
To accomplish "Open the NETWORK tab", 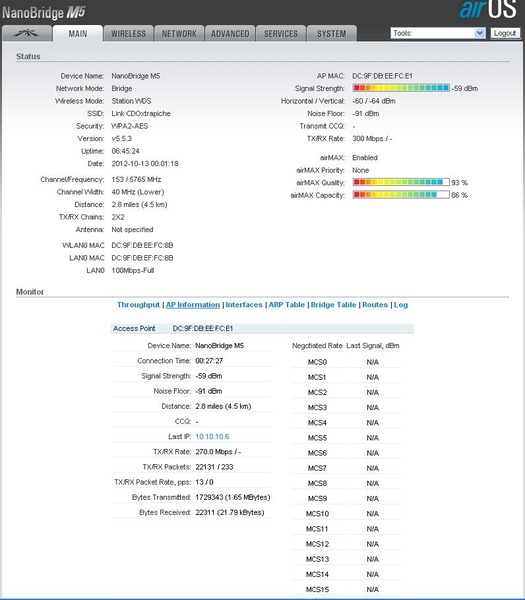I will [x=179, y=34].
